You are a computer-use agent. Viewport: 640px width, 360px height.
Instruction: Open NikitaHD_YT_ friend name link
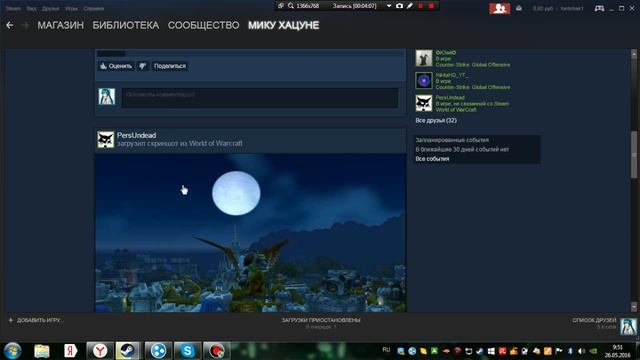click(451, 75)
